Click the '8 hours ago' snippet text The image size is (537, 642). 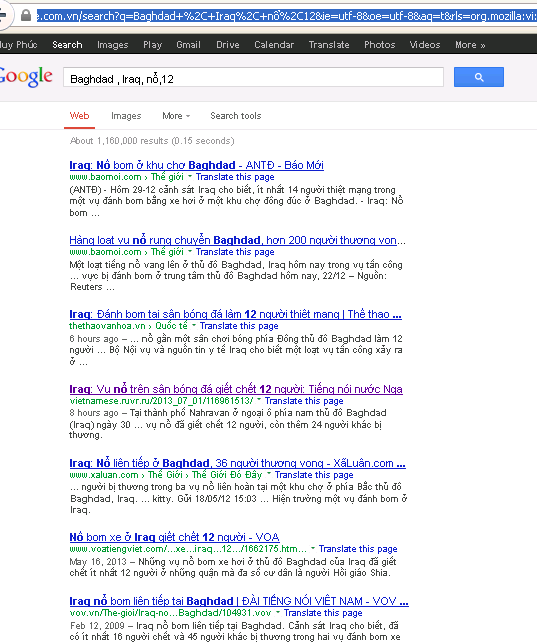[94, 413]
